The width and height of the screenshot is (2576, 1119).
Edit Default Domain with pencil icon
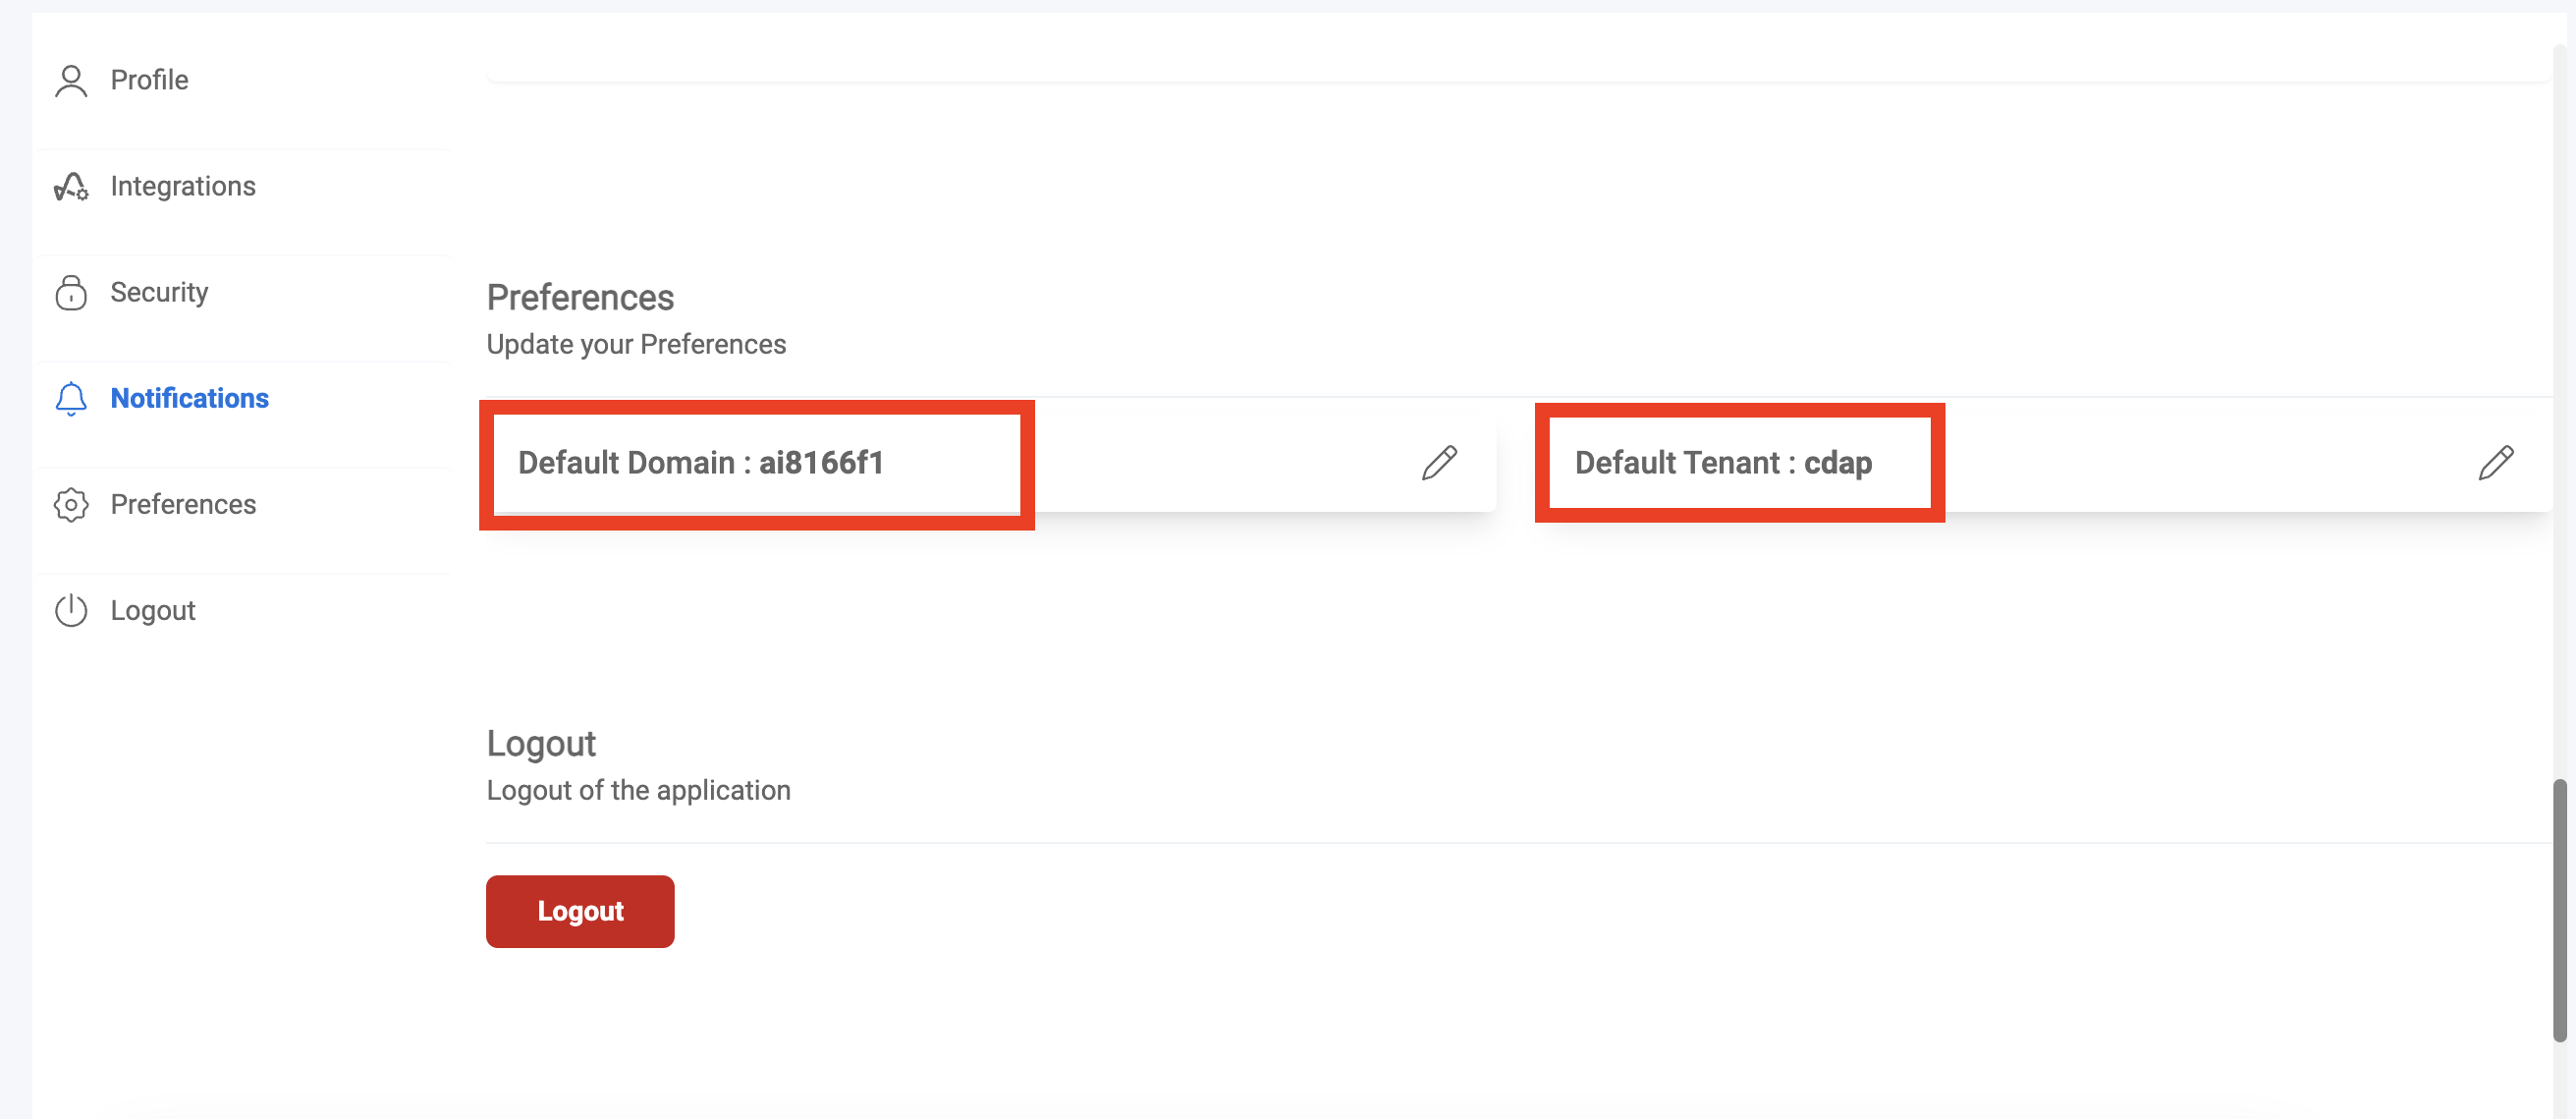pos(1439,463)
